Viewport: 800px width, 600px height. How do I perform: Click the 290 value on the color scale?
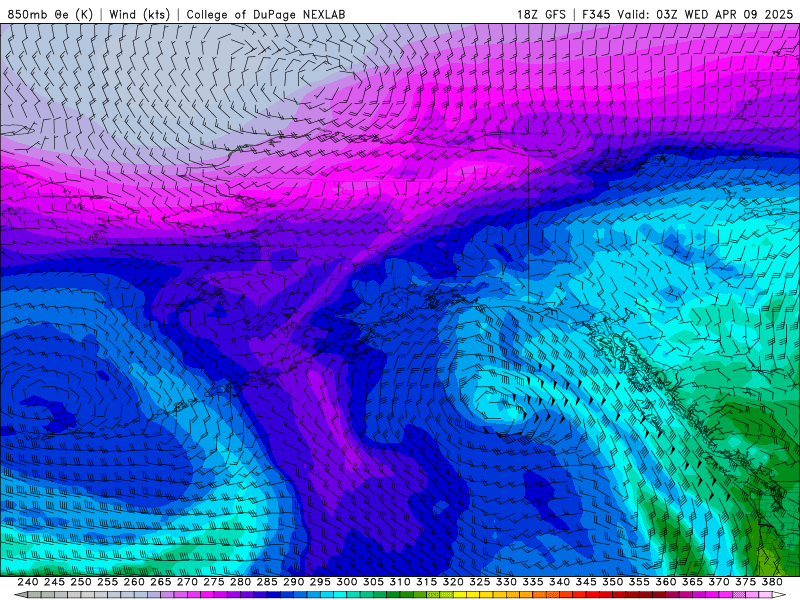pos(294,582)
